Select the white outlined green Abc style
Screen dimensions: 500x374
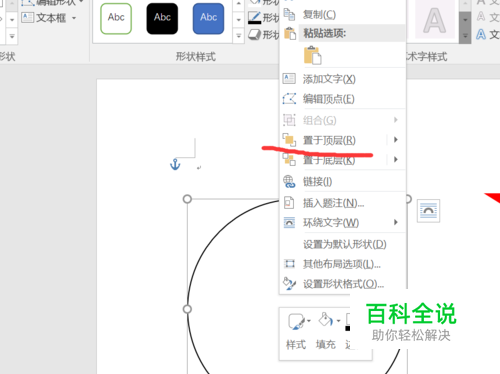coord(116,19)
